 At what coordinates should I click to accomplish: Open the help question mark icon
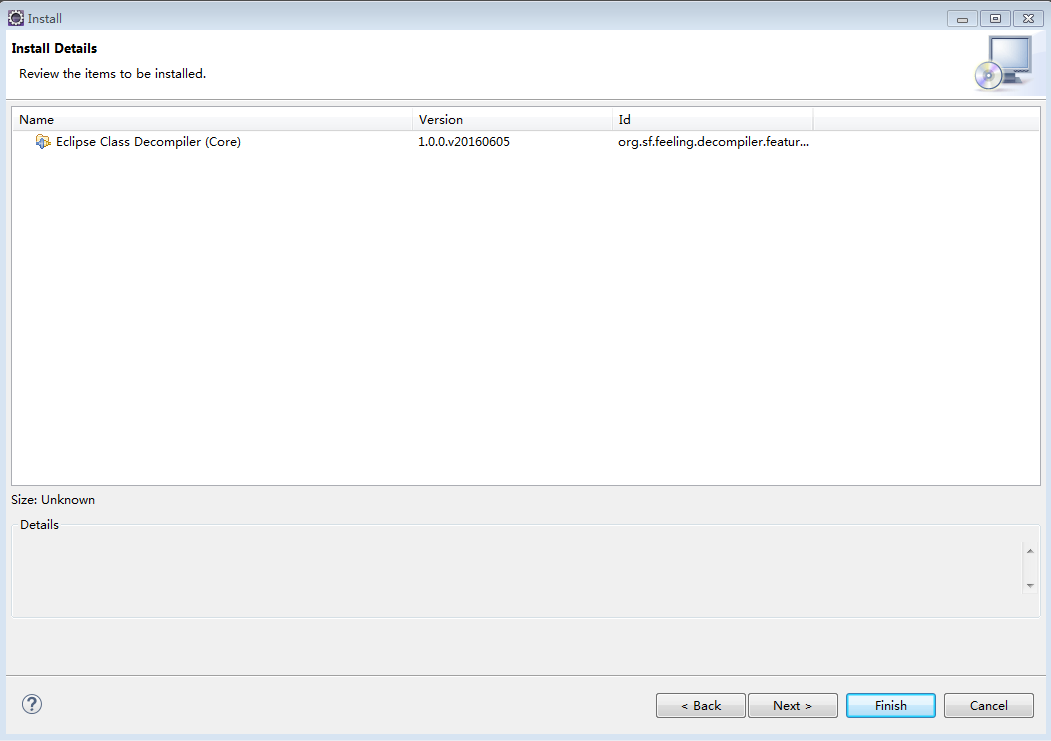32,704
